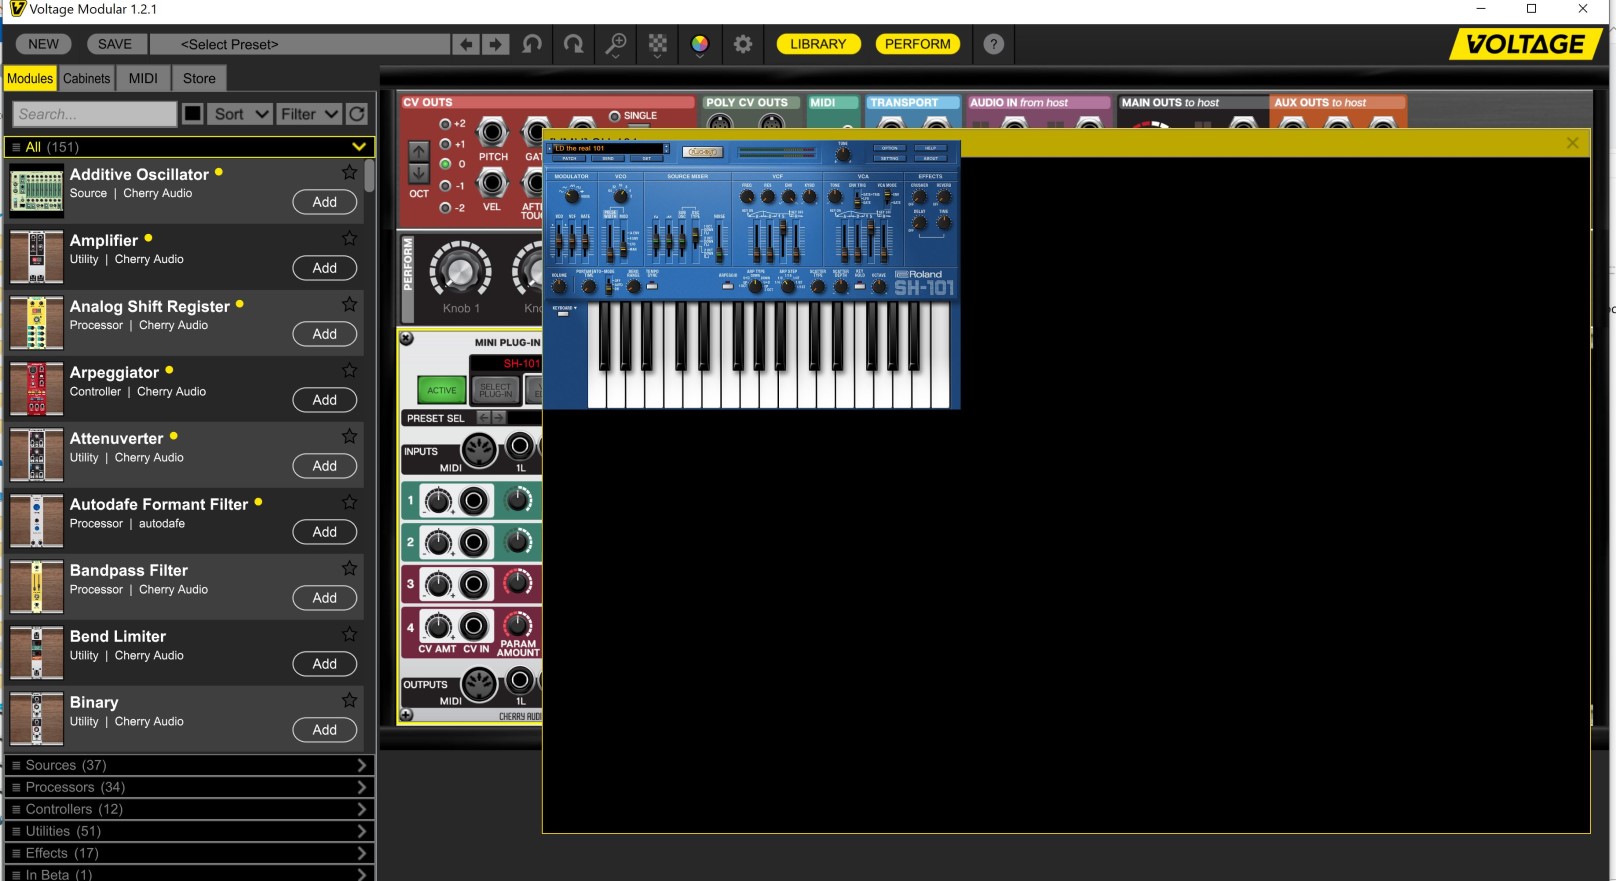Open the Sort dropdown
The height and width of the screenshot is (881, 1616).
click(241, 114)
